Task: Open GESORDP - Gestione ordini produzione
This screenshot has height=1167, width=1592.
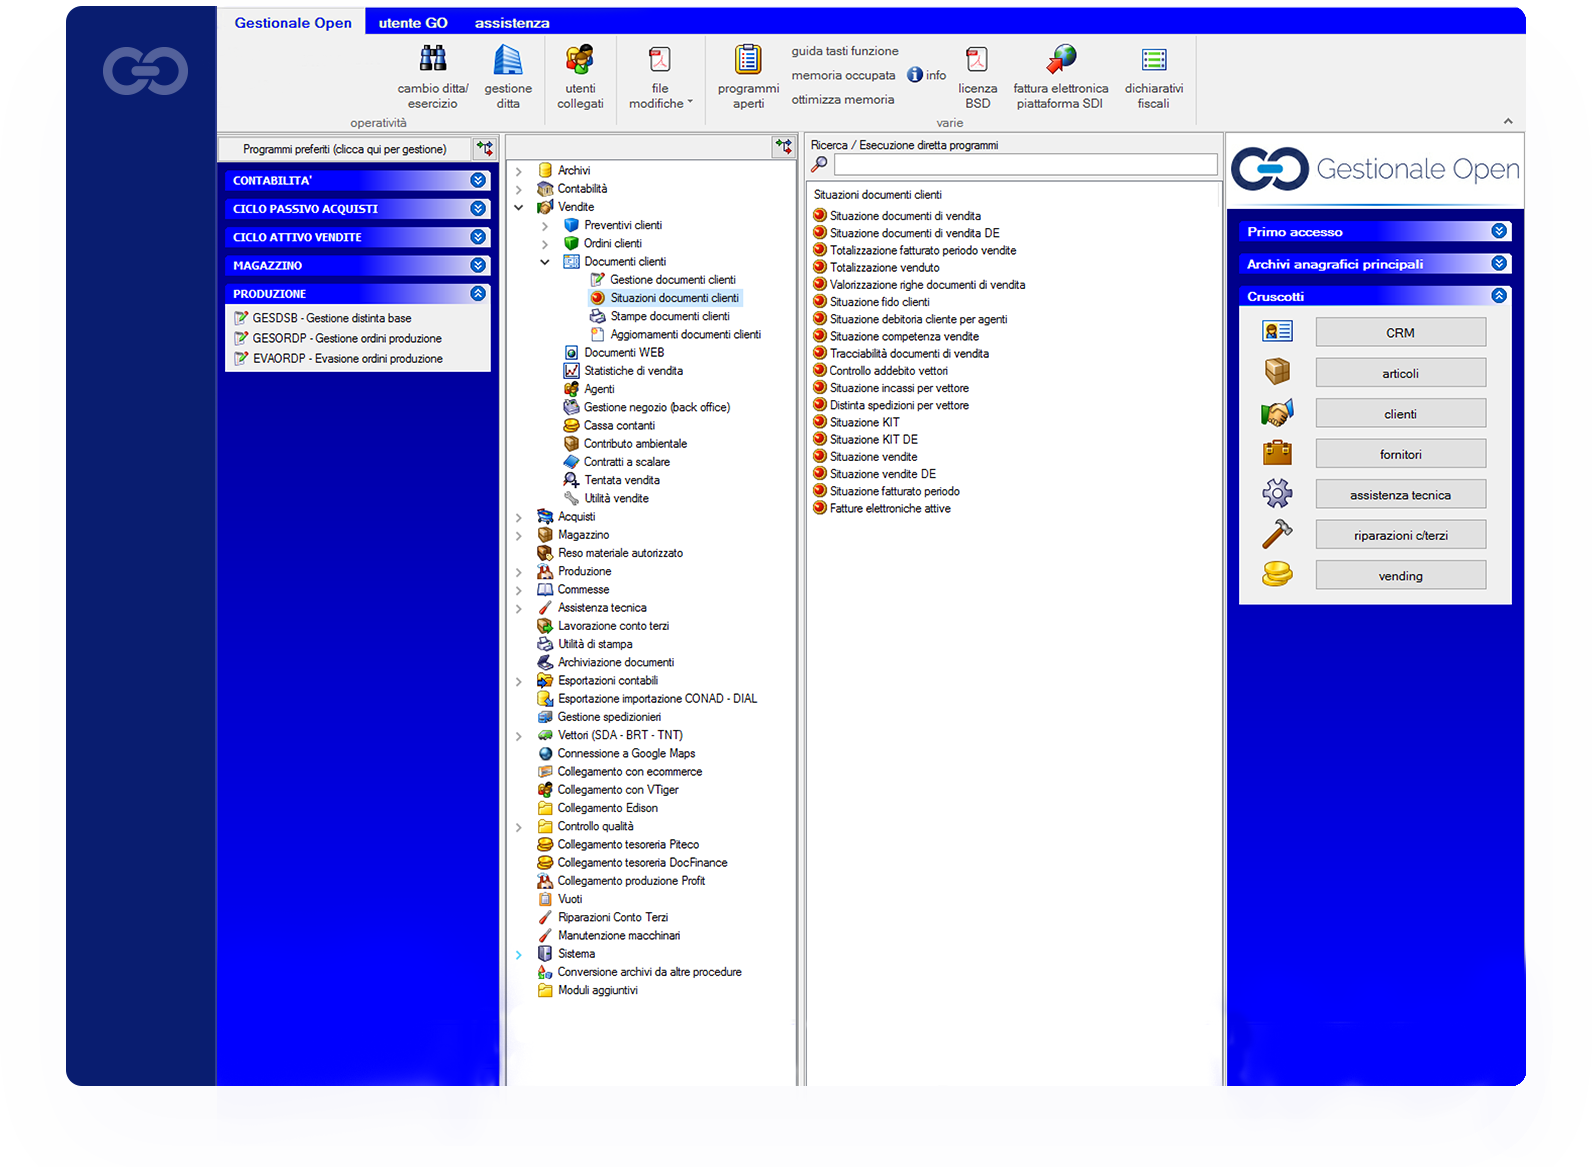Action: (x=346, y=338)
